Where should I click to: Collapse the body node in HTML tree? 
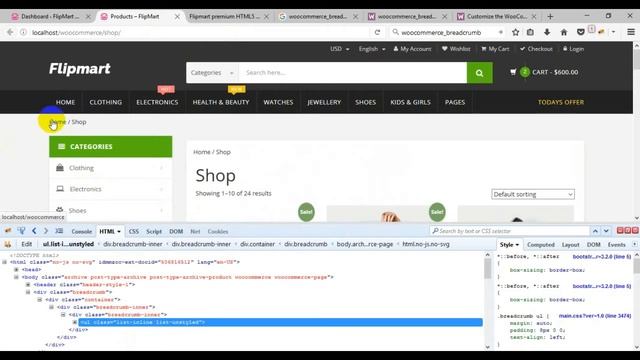[x=16, y=277]
